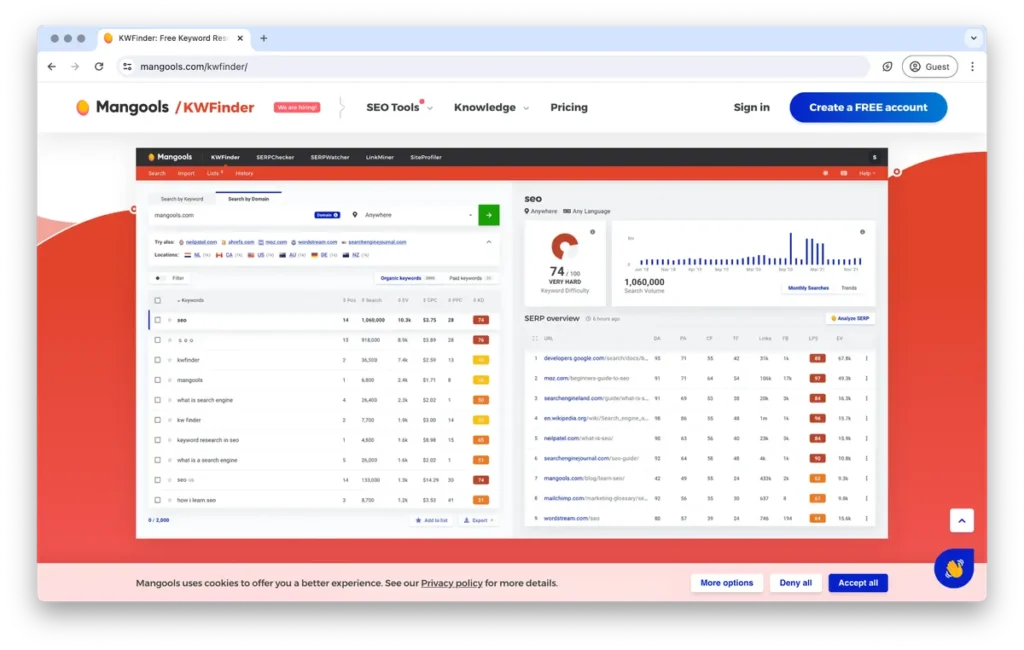Viewport: 1024px width, 650px height.
Task: Open the waving hand chat widget
Action: (x=953, y=568)
